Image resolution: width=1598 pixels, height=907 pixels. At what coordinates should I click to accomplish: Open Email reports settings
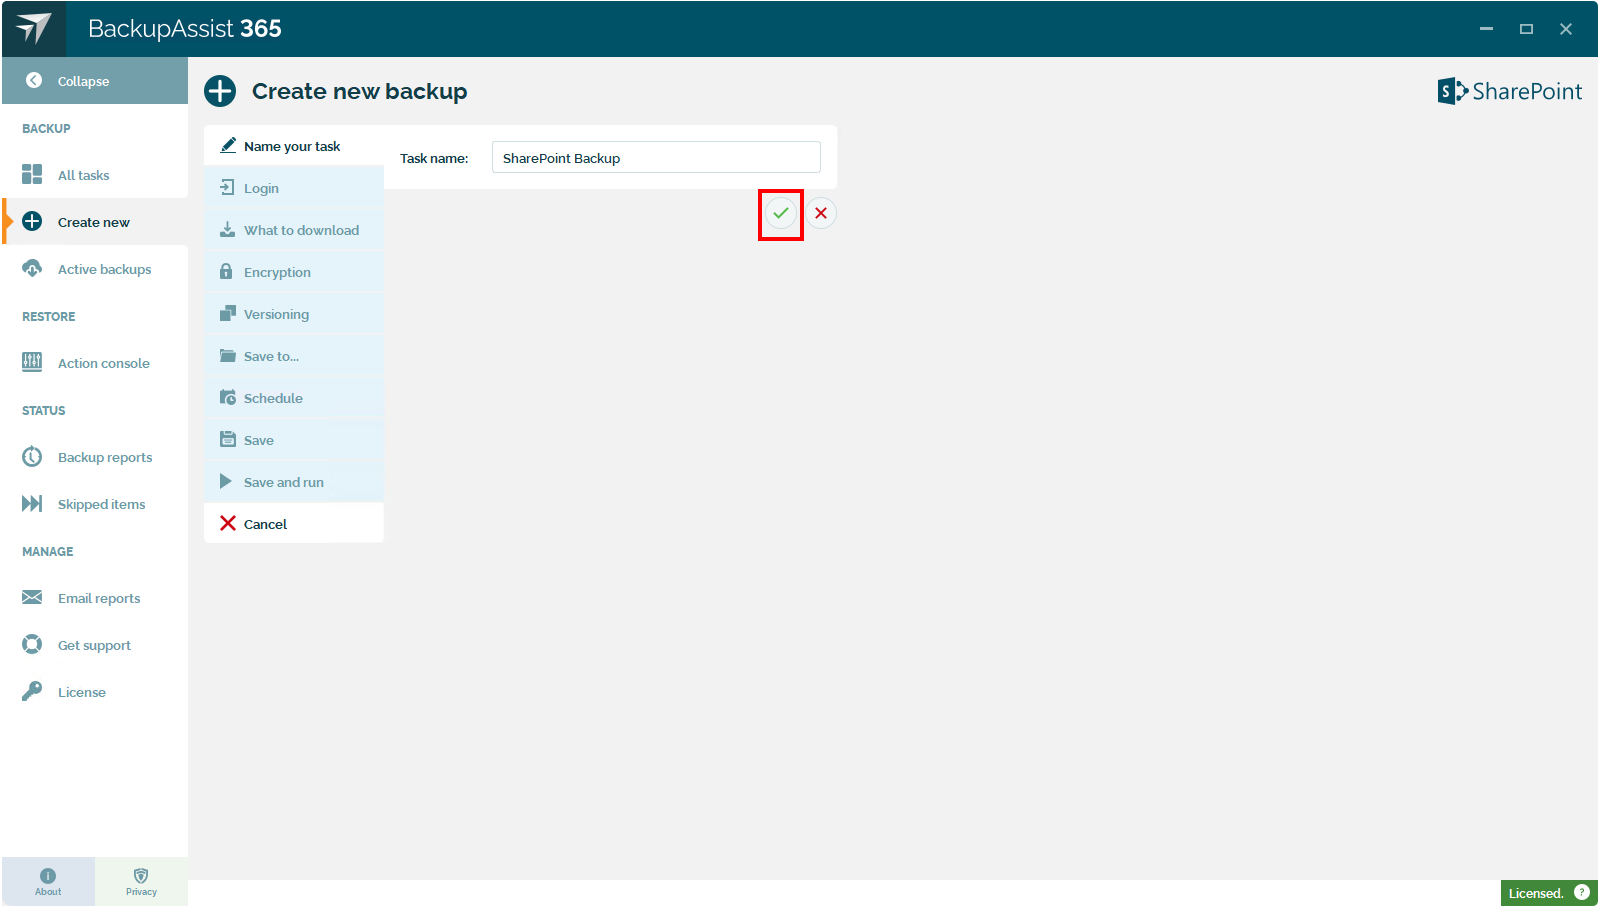(94, 598)
